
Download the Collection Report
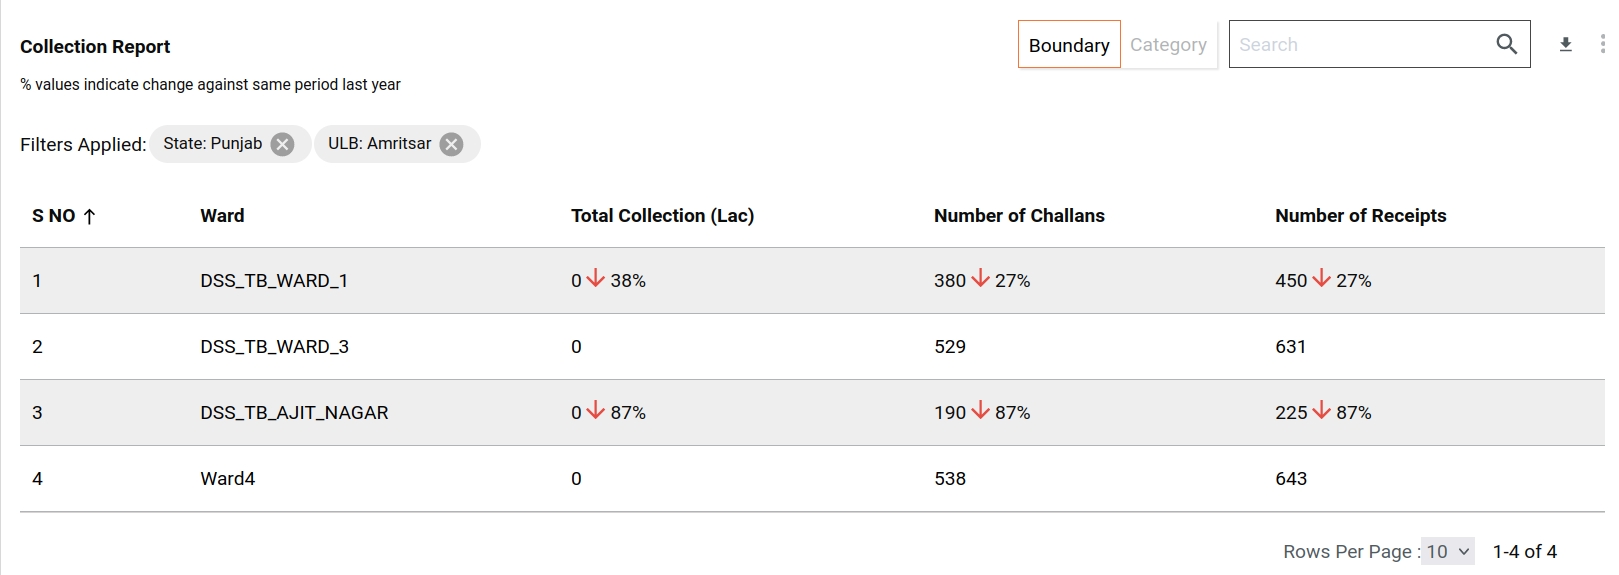coord(1566,44)
